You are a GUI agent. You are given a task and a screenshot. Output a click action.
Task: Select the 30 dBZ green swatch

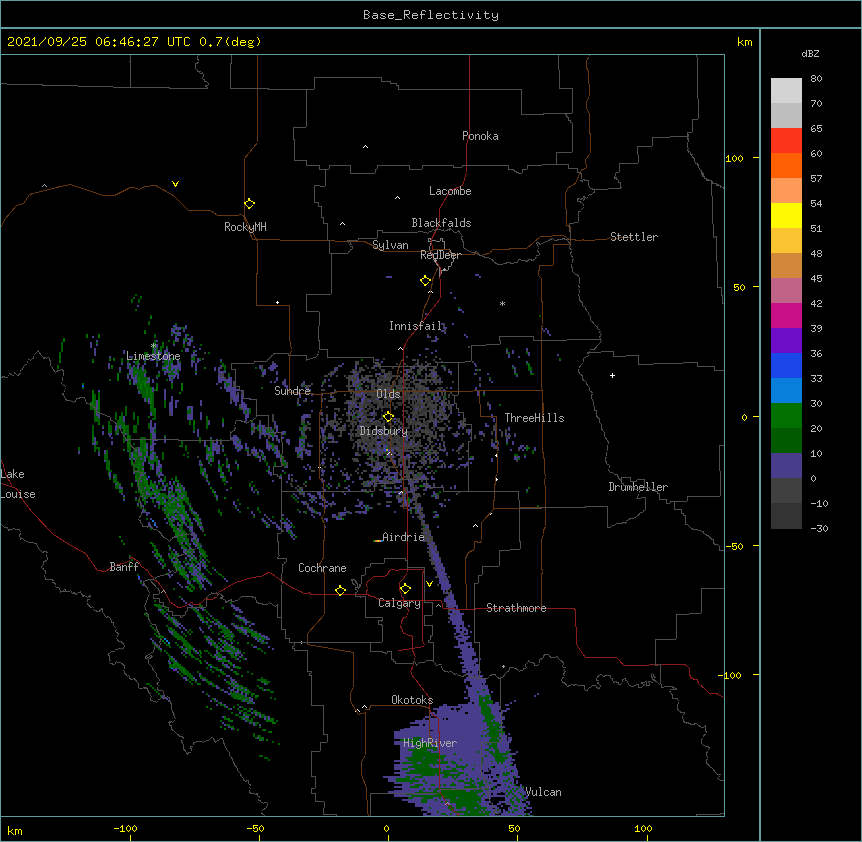click(x=786, y=416)
